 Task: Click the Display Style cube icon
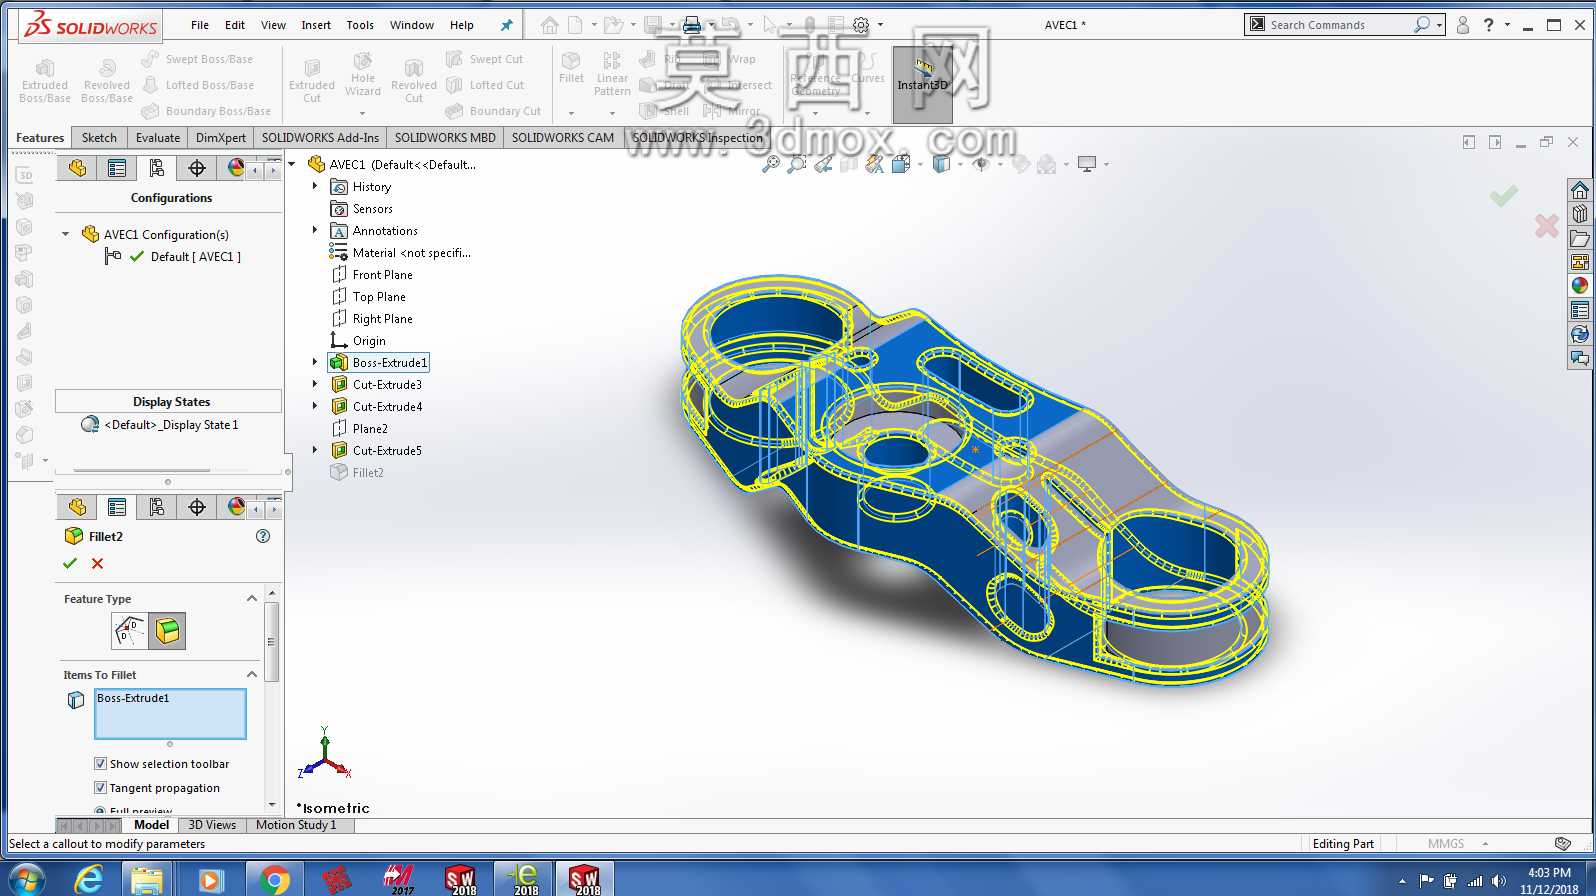pyautogui.click(x=941, y=164)
